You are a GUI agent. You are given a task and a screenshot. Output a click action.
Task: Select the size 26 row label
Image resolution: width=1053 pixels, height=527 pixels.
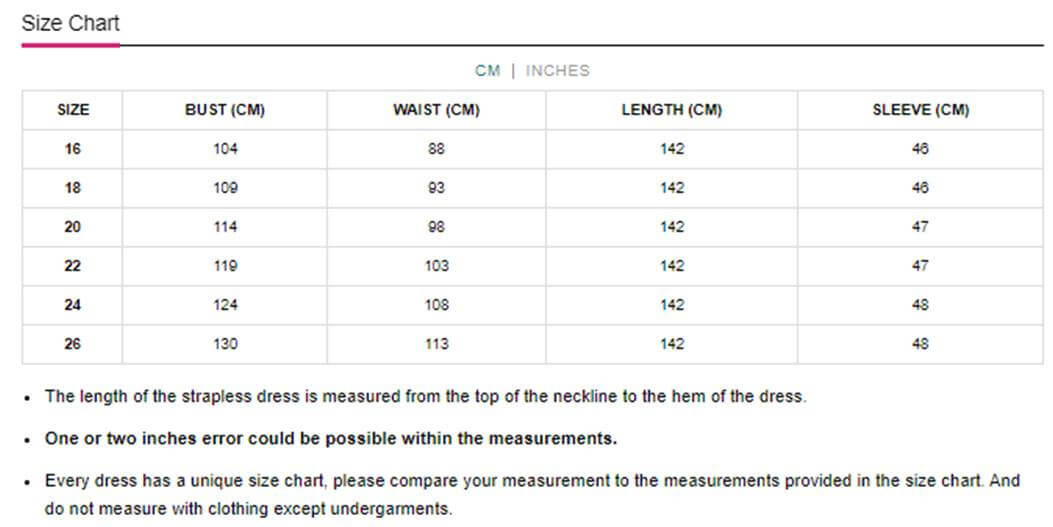coord(73,344)
